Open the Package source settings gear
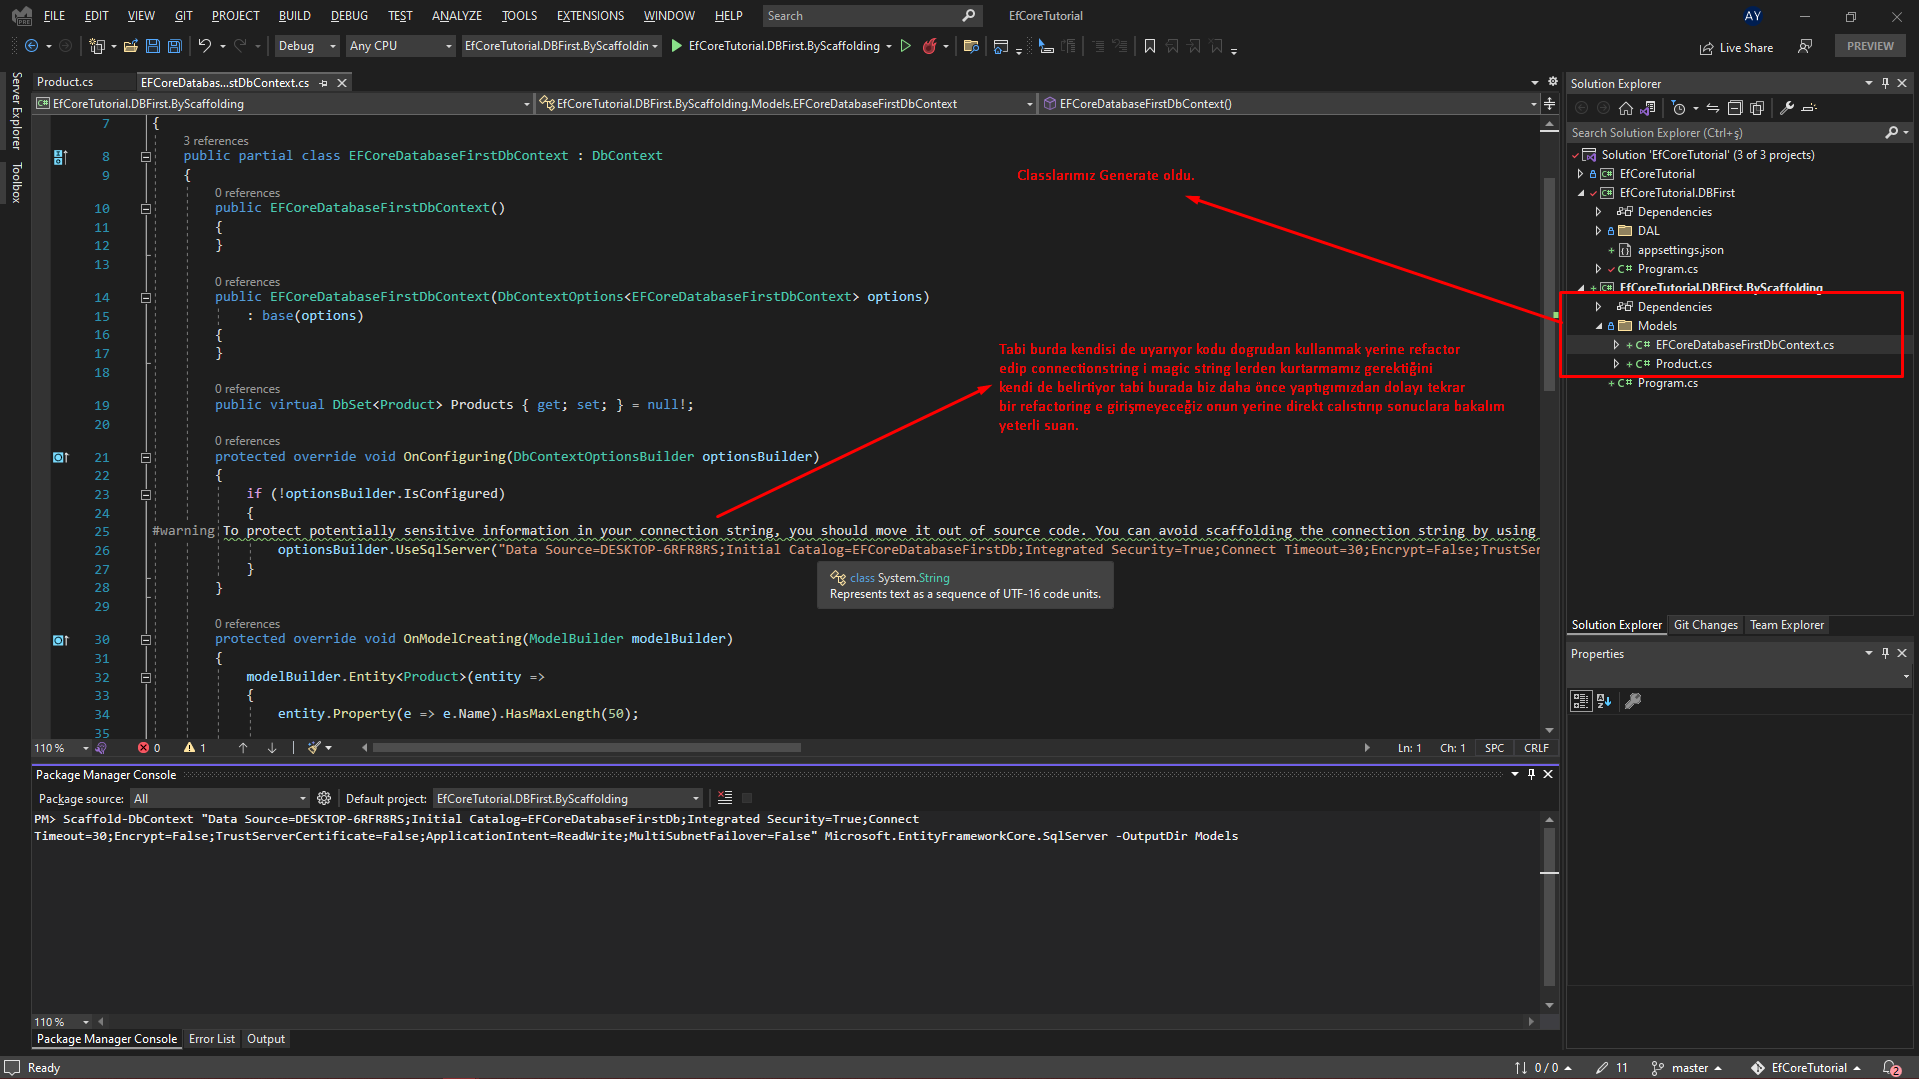Viewport: 1919px width, 1079px height. [323, 798]
